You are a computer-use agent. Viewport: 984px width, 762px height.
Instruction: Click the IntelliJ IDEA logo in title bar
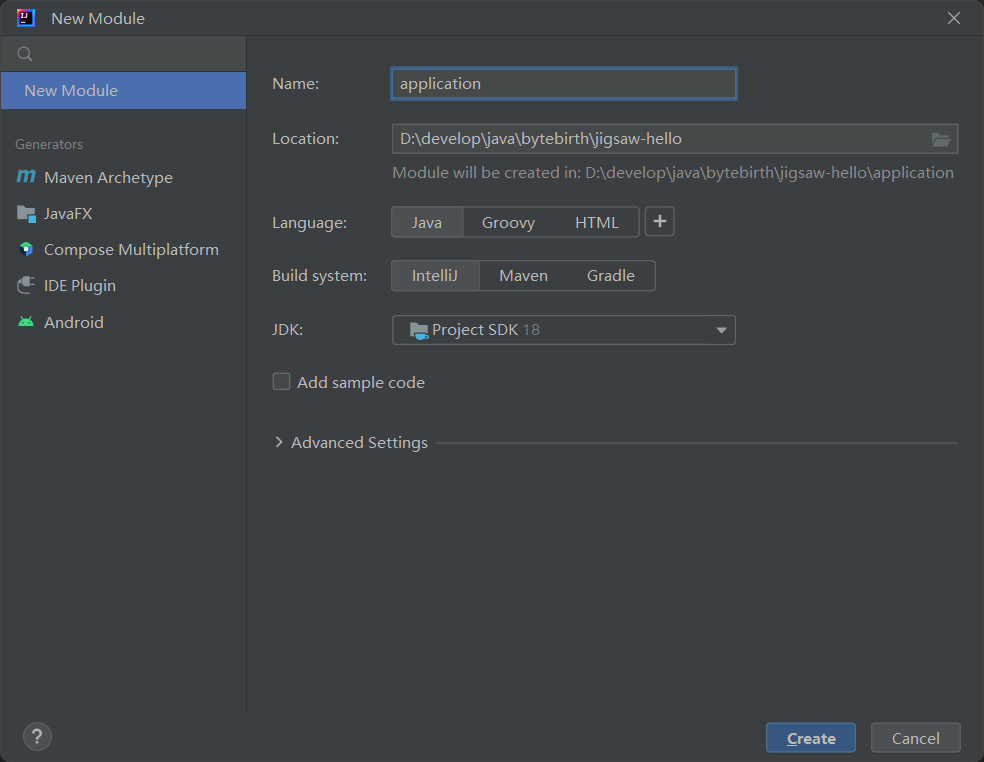pos(26,18)
